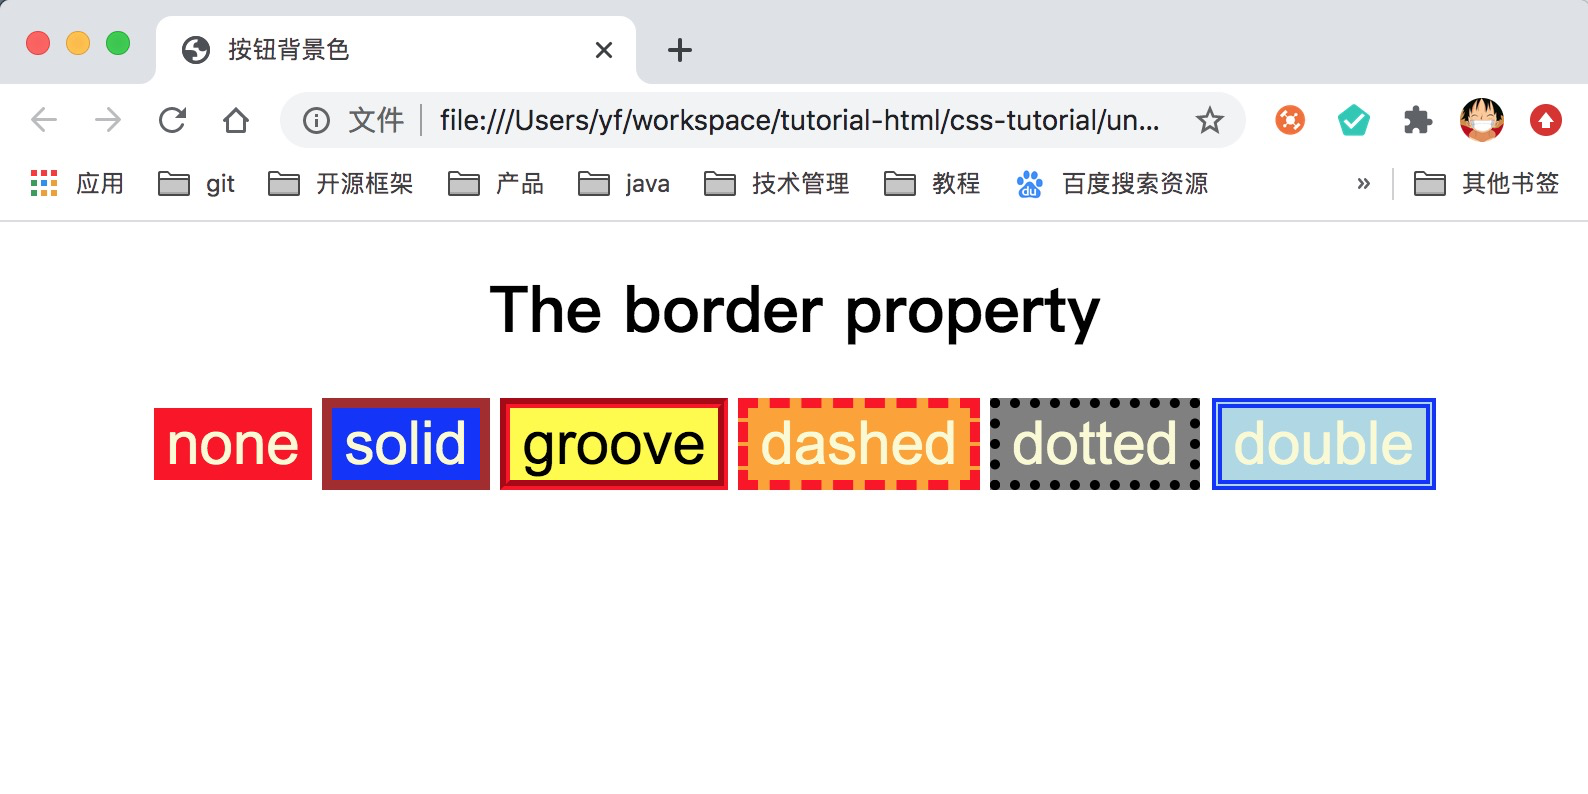Open the 开源框架 bookmark folder
The image size is (1588, 794).
click(341, 184)
